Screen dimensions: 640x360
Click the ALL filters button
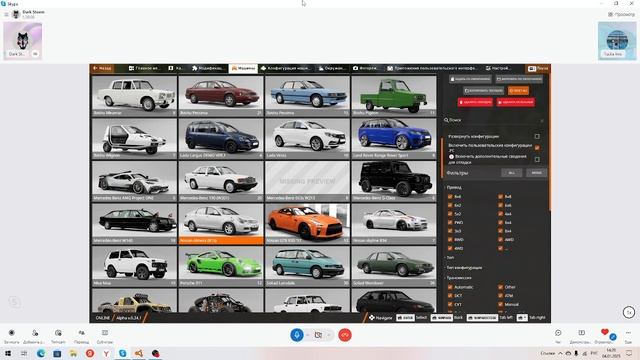(511, 173)
